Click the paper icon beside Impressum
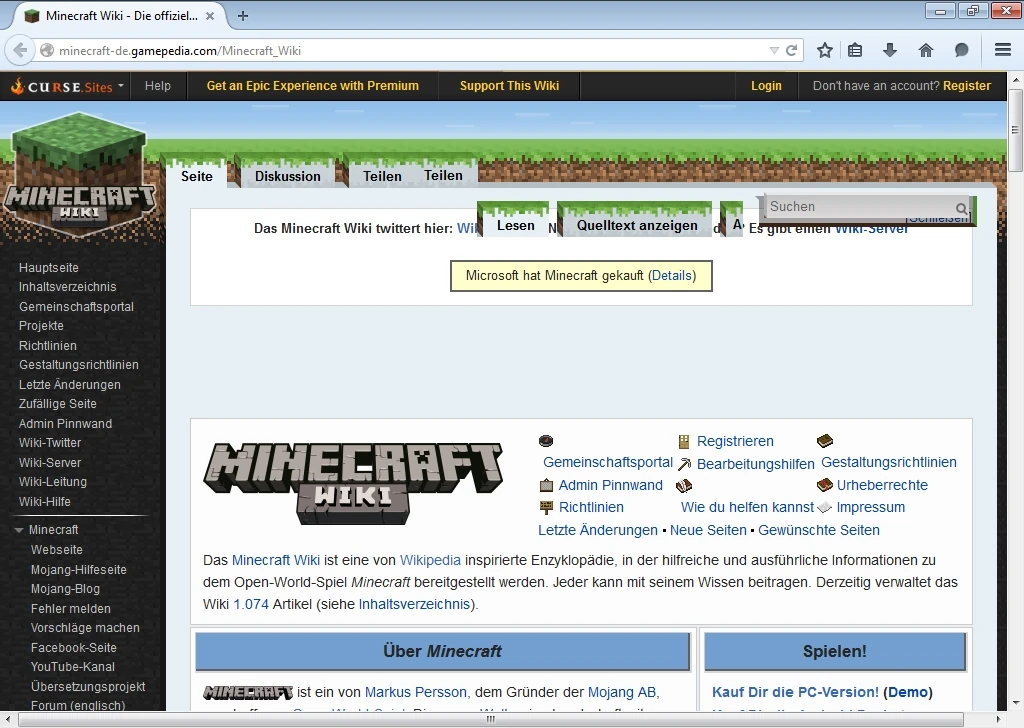Image resolution: width=1024 pixels, height=728 pixels. 825,507
